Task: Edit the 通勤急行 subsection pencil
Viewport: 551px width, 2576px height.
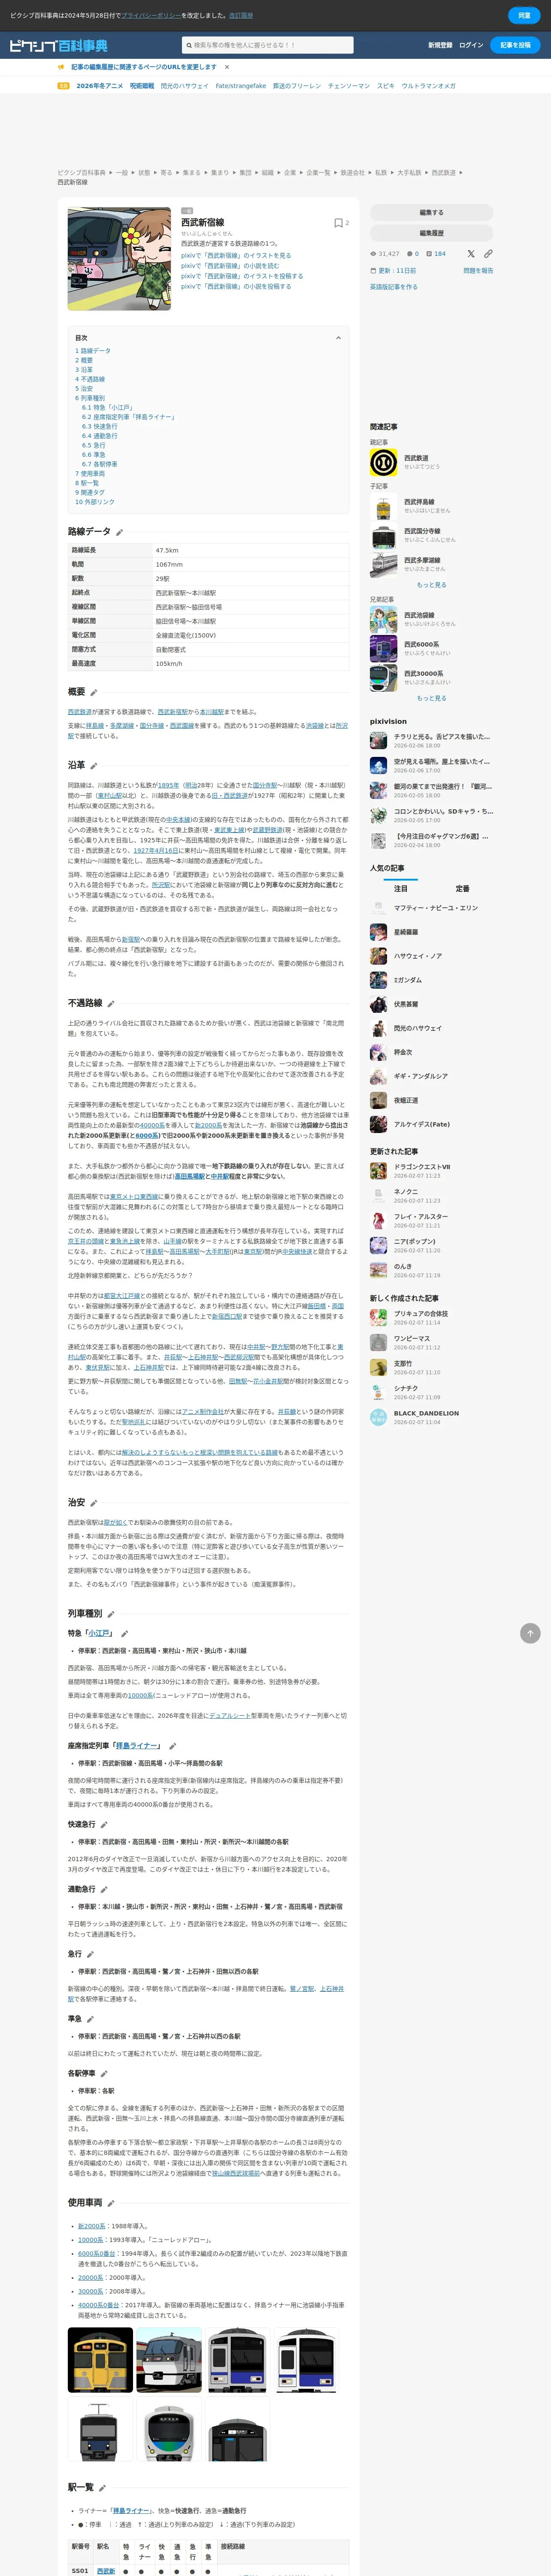Action: tap(104, 1890)
